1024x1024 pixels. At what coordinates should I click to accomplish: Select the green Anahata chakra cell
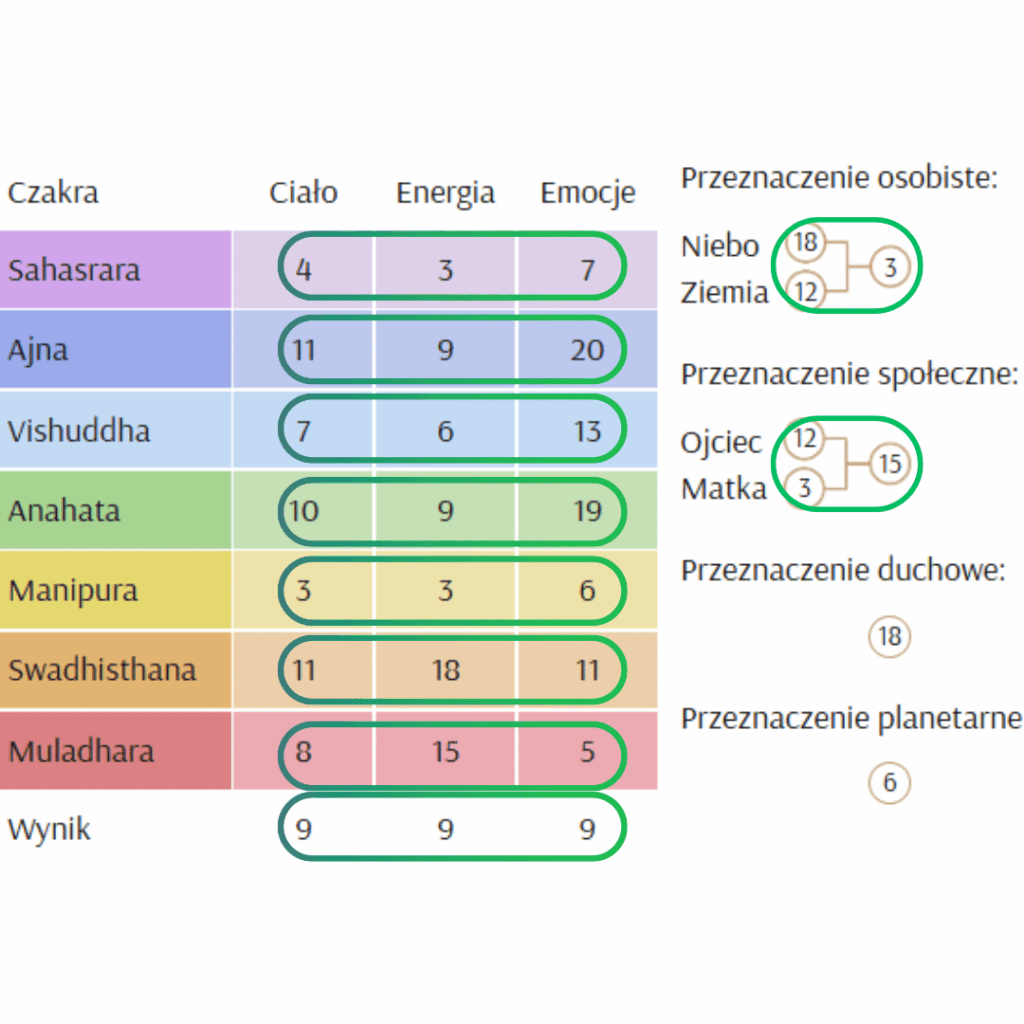(116, 510)
